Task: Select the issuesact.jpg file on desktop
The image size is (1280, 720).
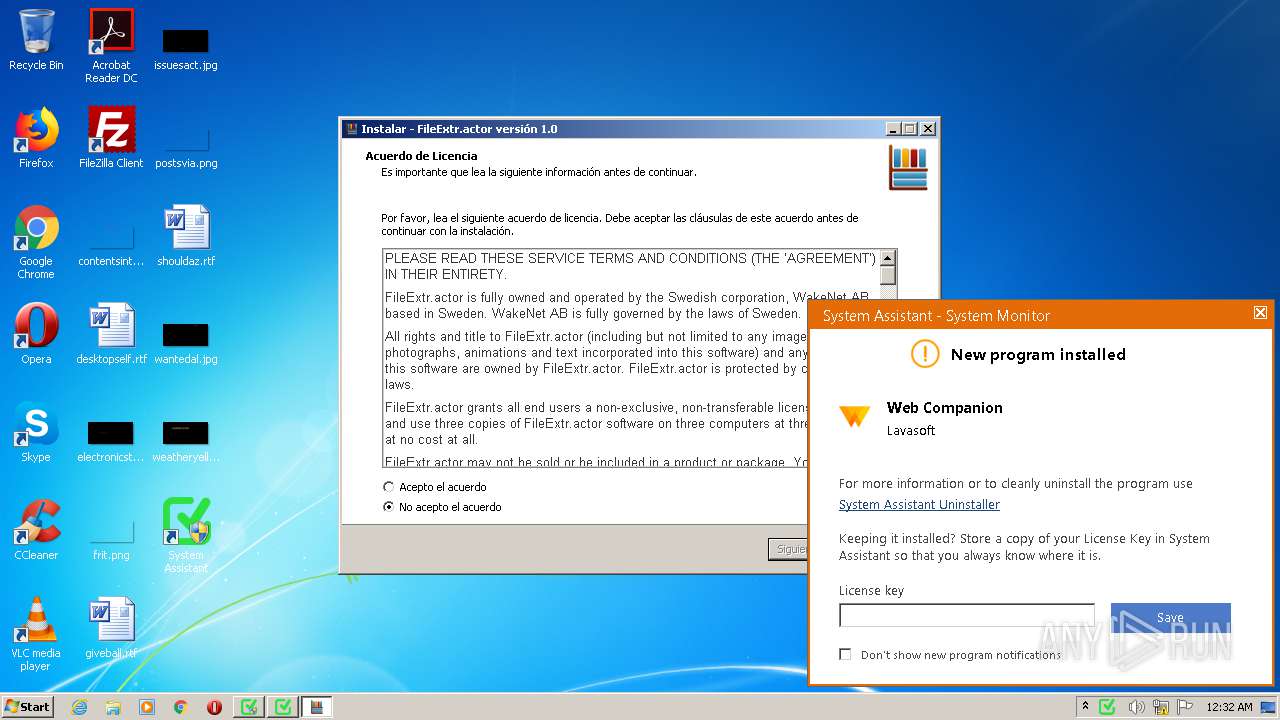Action: (186, 50)
